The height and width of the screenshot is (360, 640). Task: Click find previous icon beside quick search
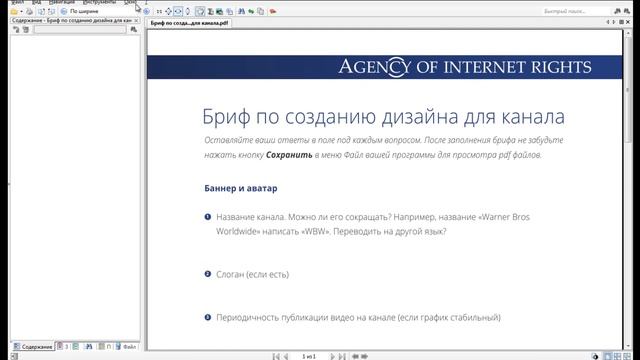(x=618, y=11)
